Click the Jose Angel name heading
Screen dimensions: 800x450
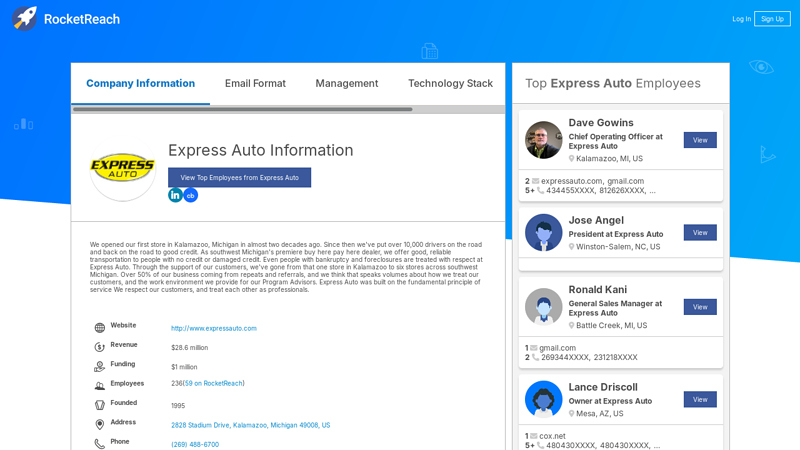(596, 220)
